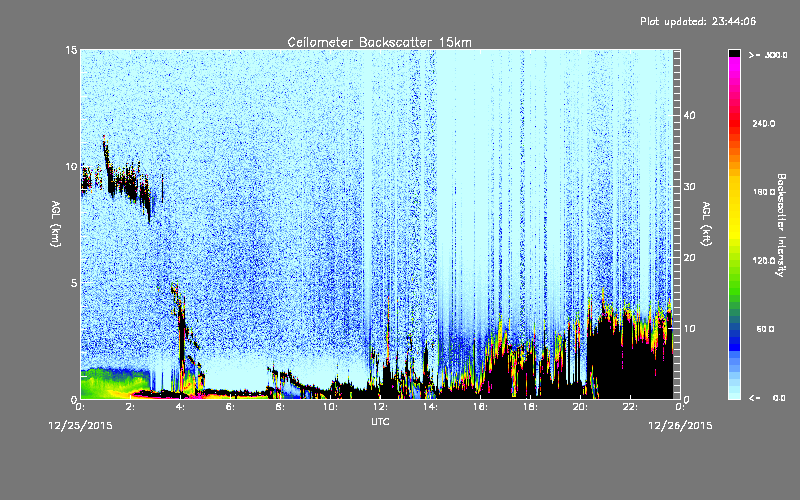Click the high cirrus cloud echo near 10 km
Image resolution: width=800 pixels, height=500 pixels.
122,181
